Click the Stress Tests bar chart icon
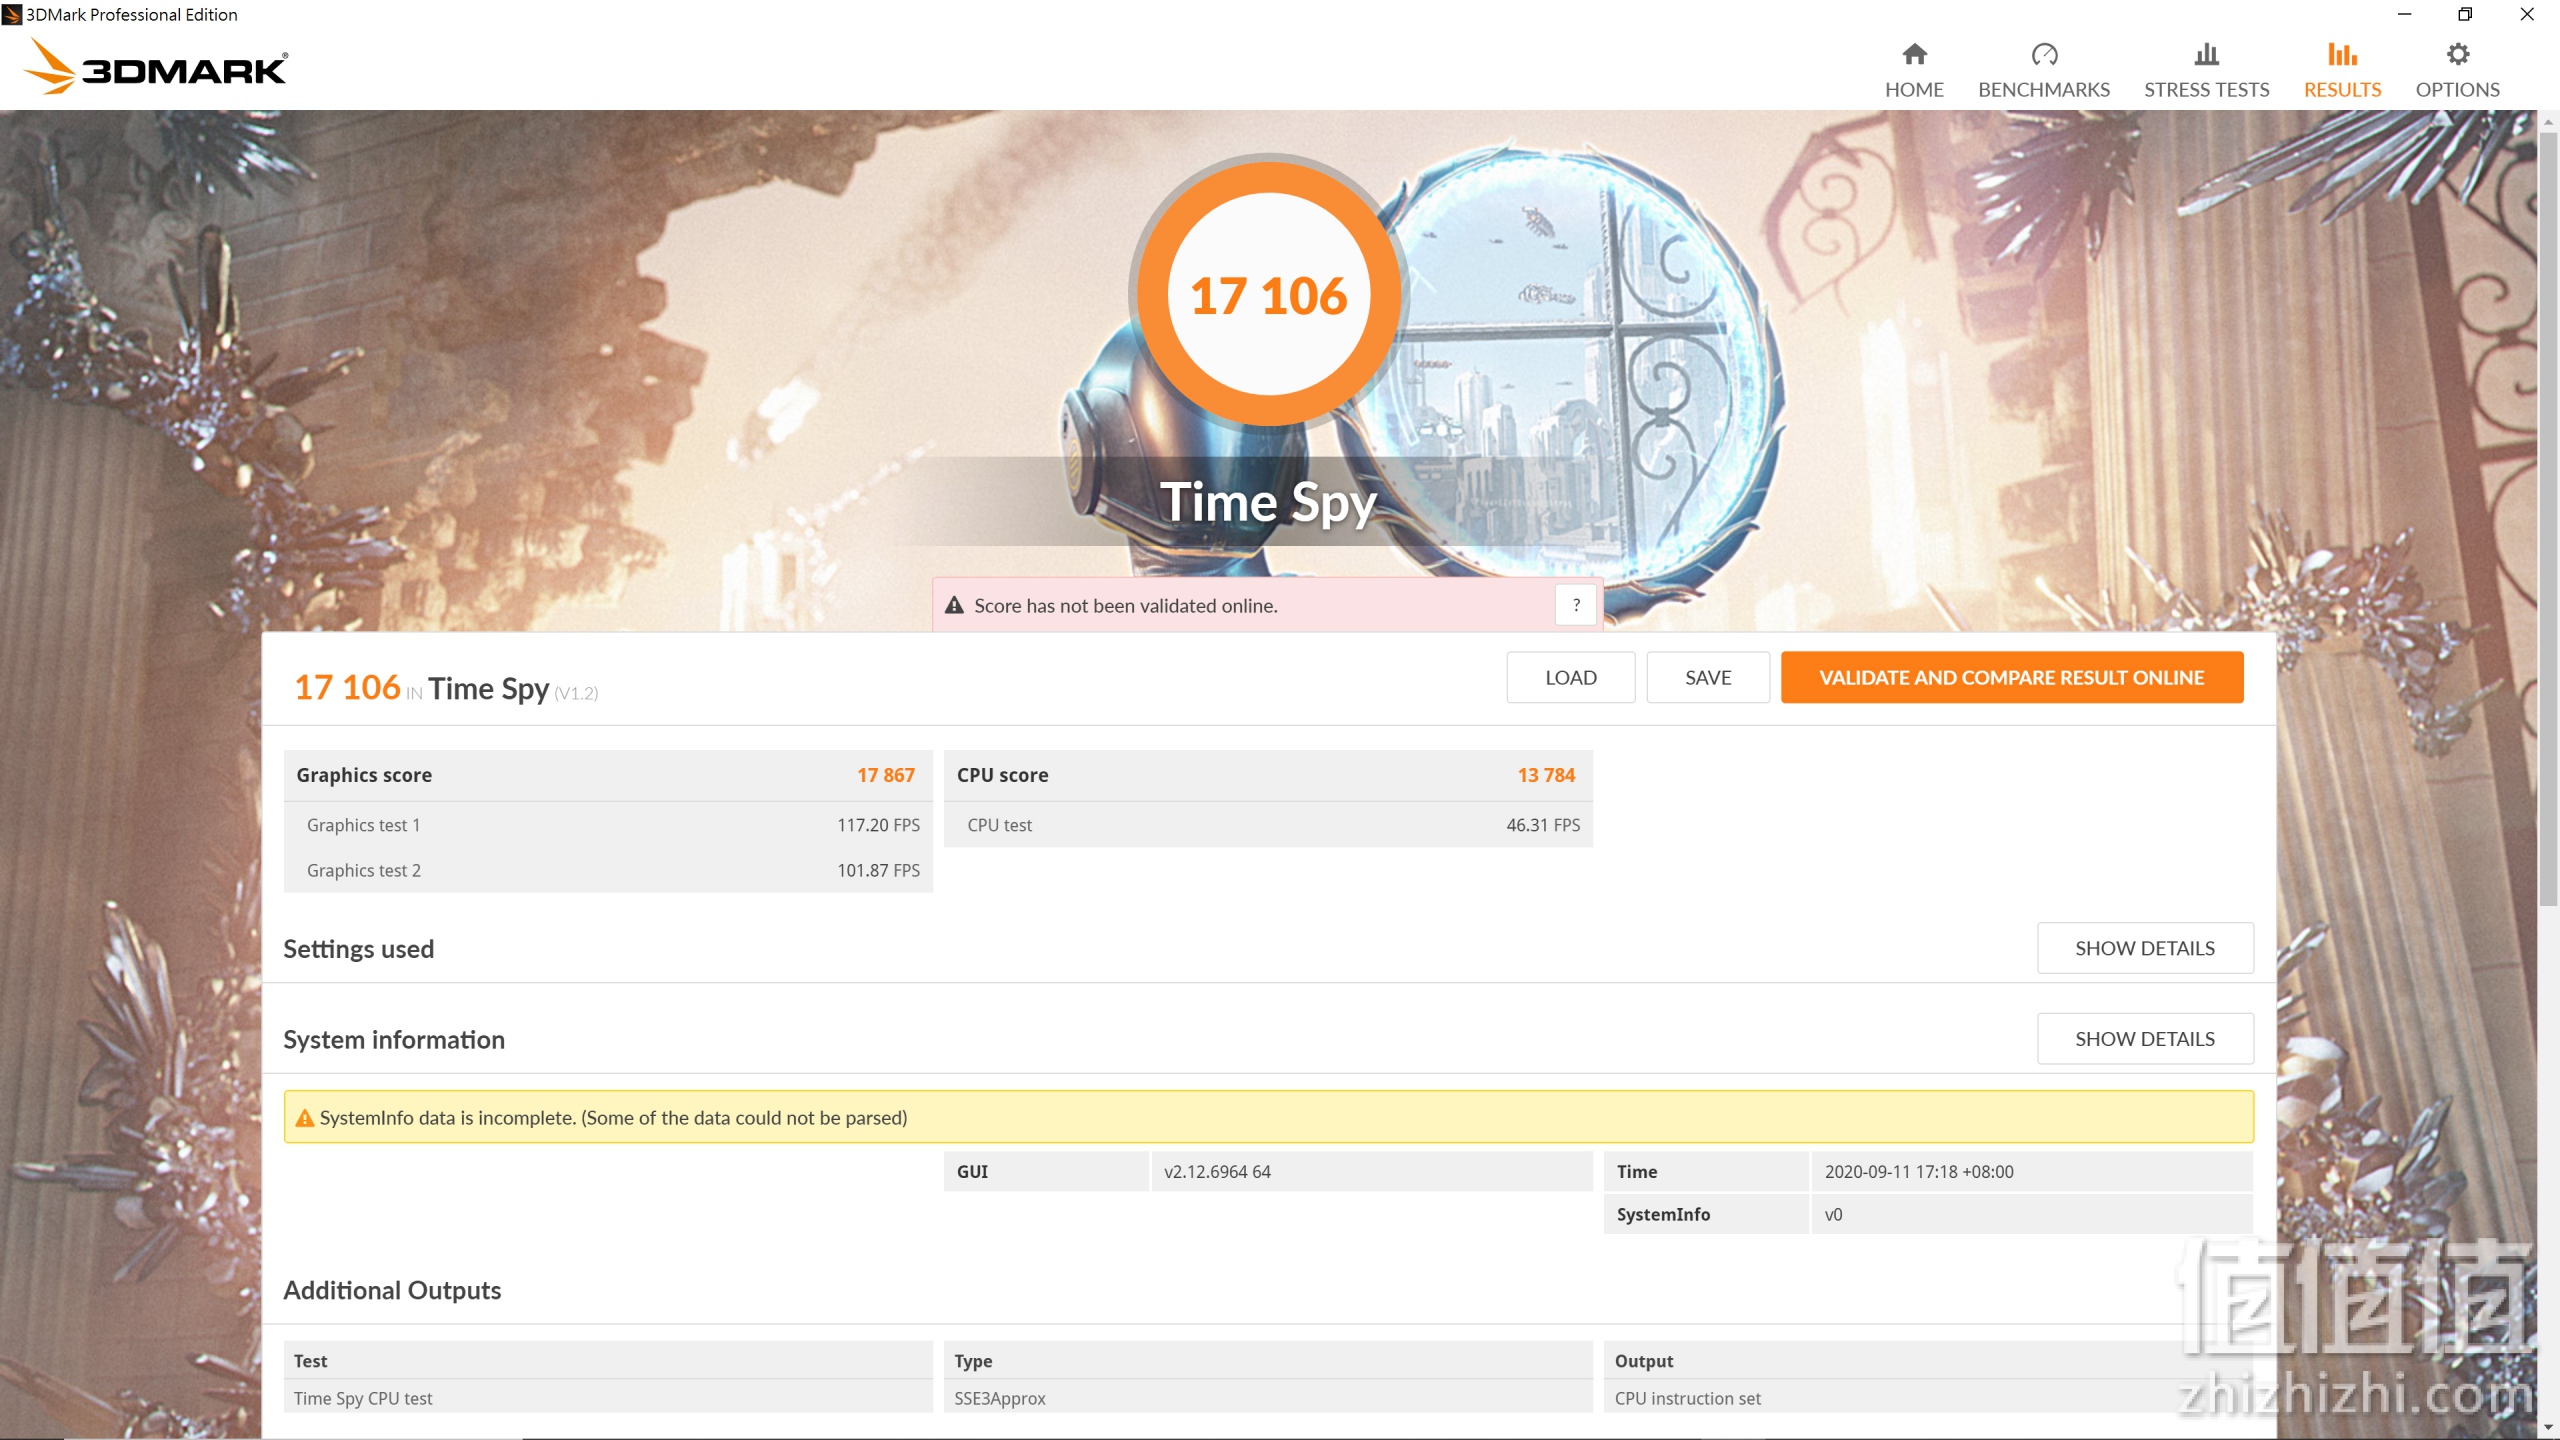Viewport: 2560px width, 1440px height. click(2206, 54)
